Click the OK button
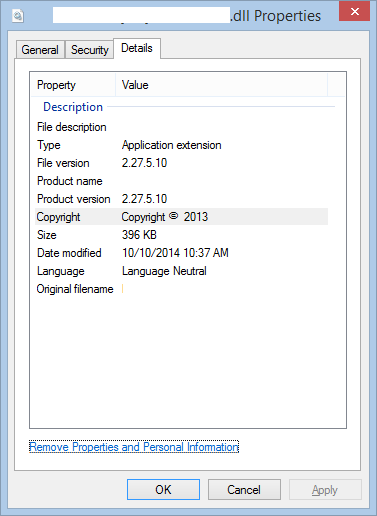This screenshot has width=377, height=516. (x=163, y=490)
